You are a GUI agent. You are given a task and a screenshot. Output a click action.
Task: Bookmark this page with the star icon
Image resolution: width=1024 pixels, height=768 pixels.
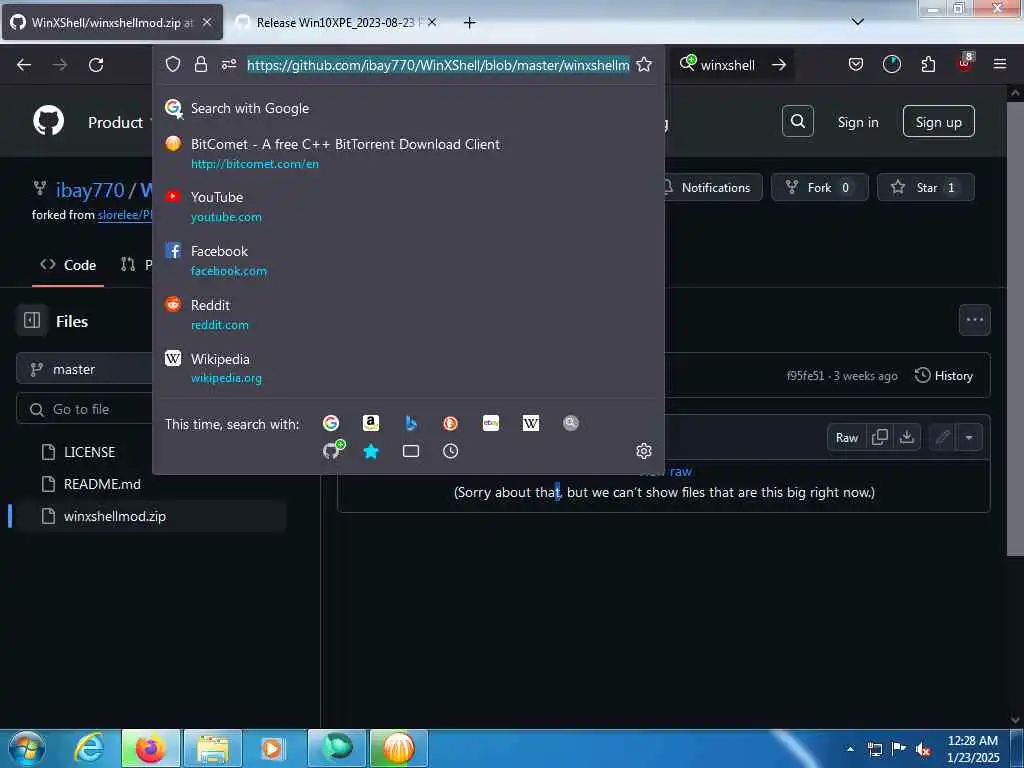[644, 64]
